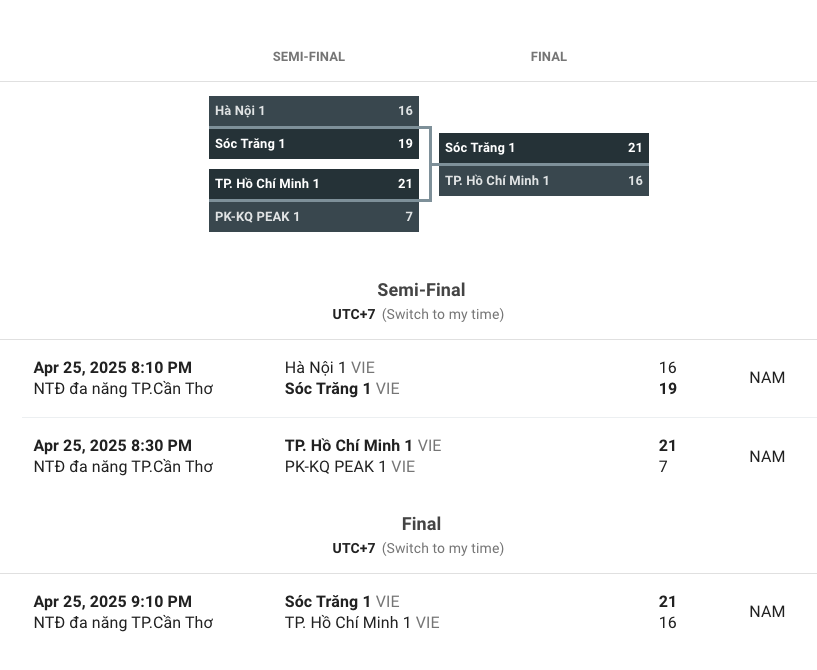
Task: Select Sóc Trăng 1 in semi-final bracket column
Action: tap(313, 144)
